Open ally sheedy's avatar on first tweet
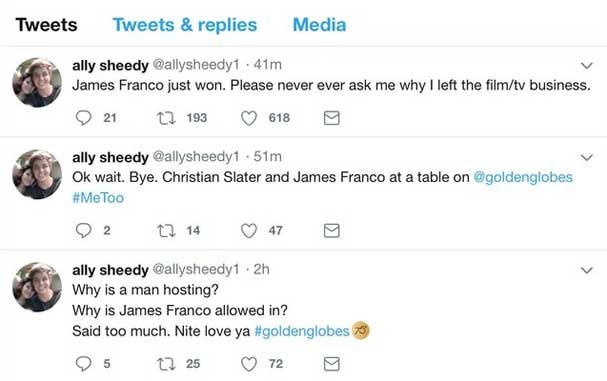 (37, 82)
